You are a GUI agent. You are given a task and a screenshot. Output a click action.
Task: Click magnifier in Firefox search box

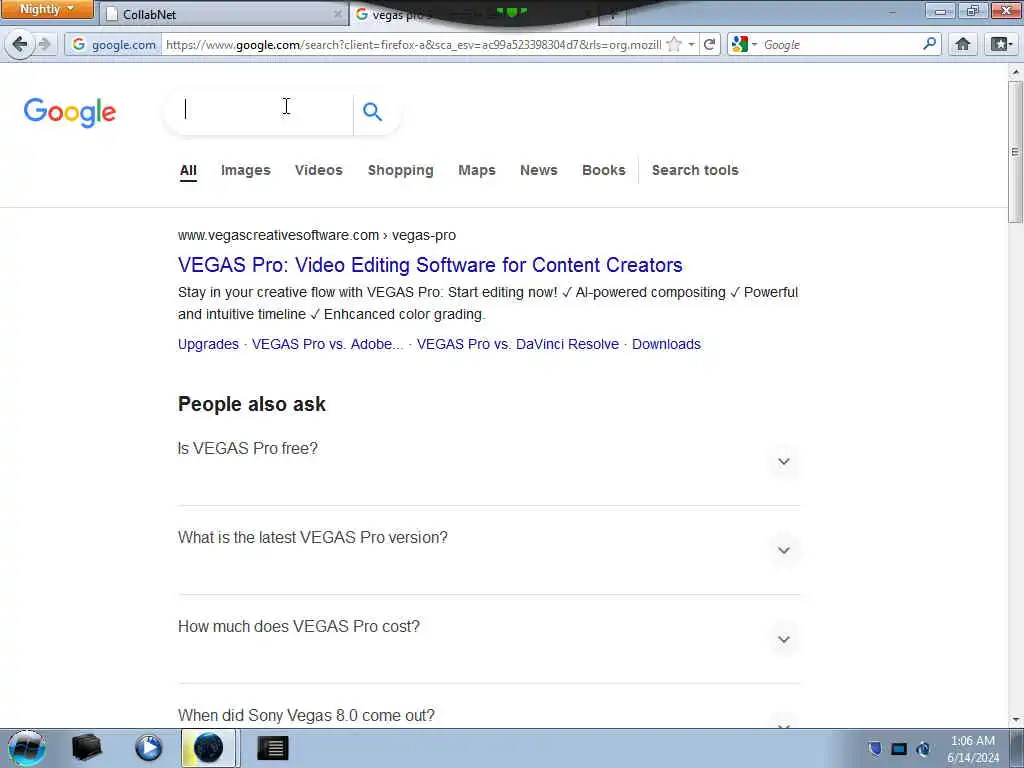[929, 44]
